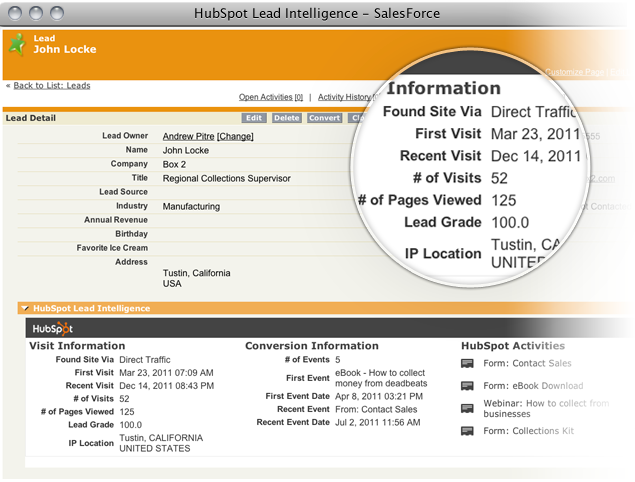Click the John Locke header title

(x=65, y=49)
